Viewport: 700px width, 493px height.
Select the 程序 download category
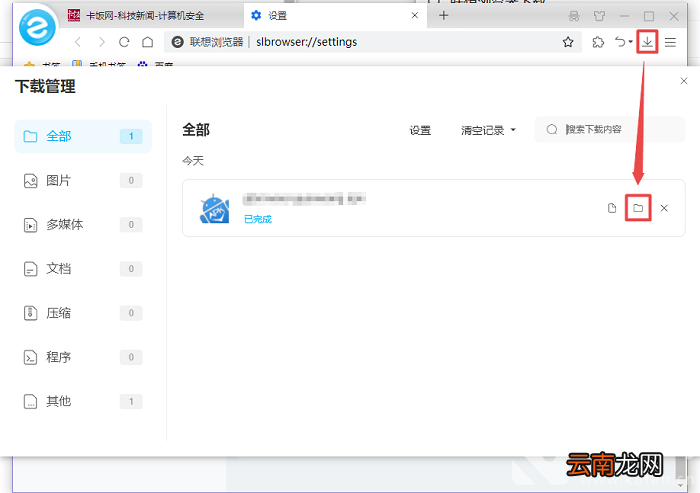tap(83, 357)
